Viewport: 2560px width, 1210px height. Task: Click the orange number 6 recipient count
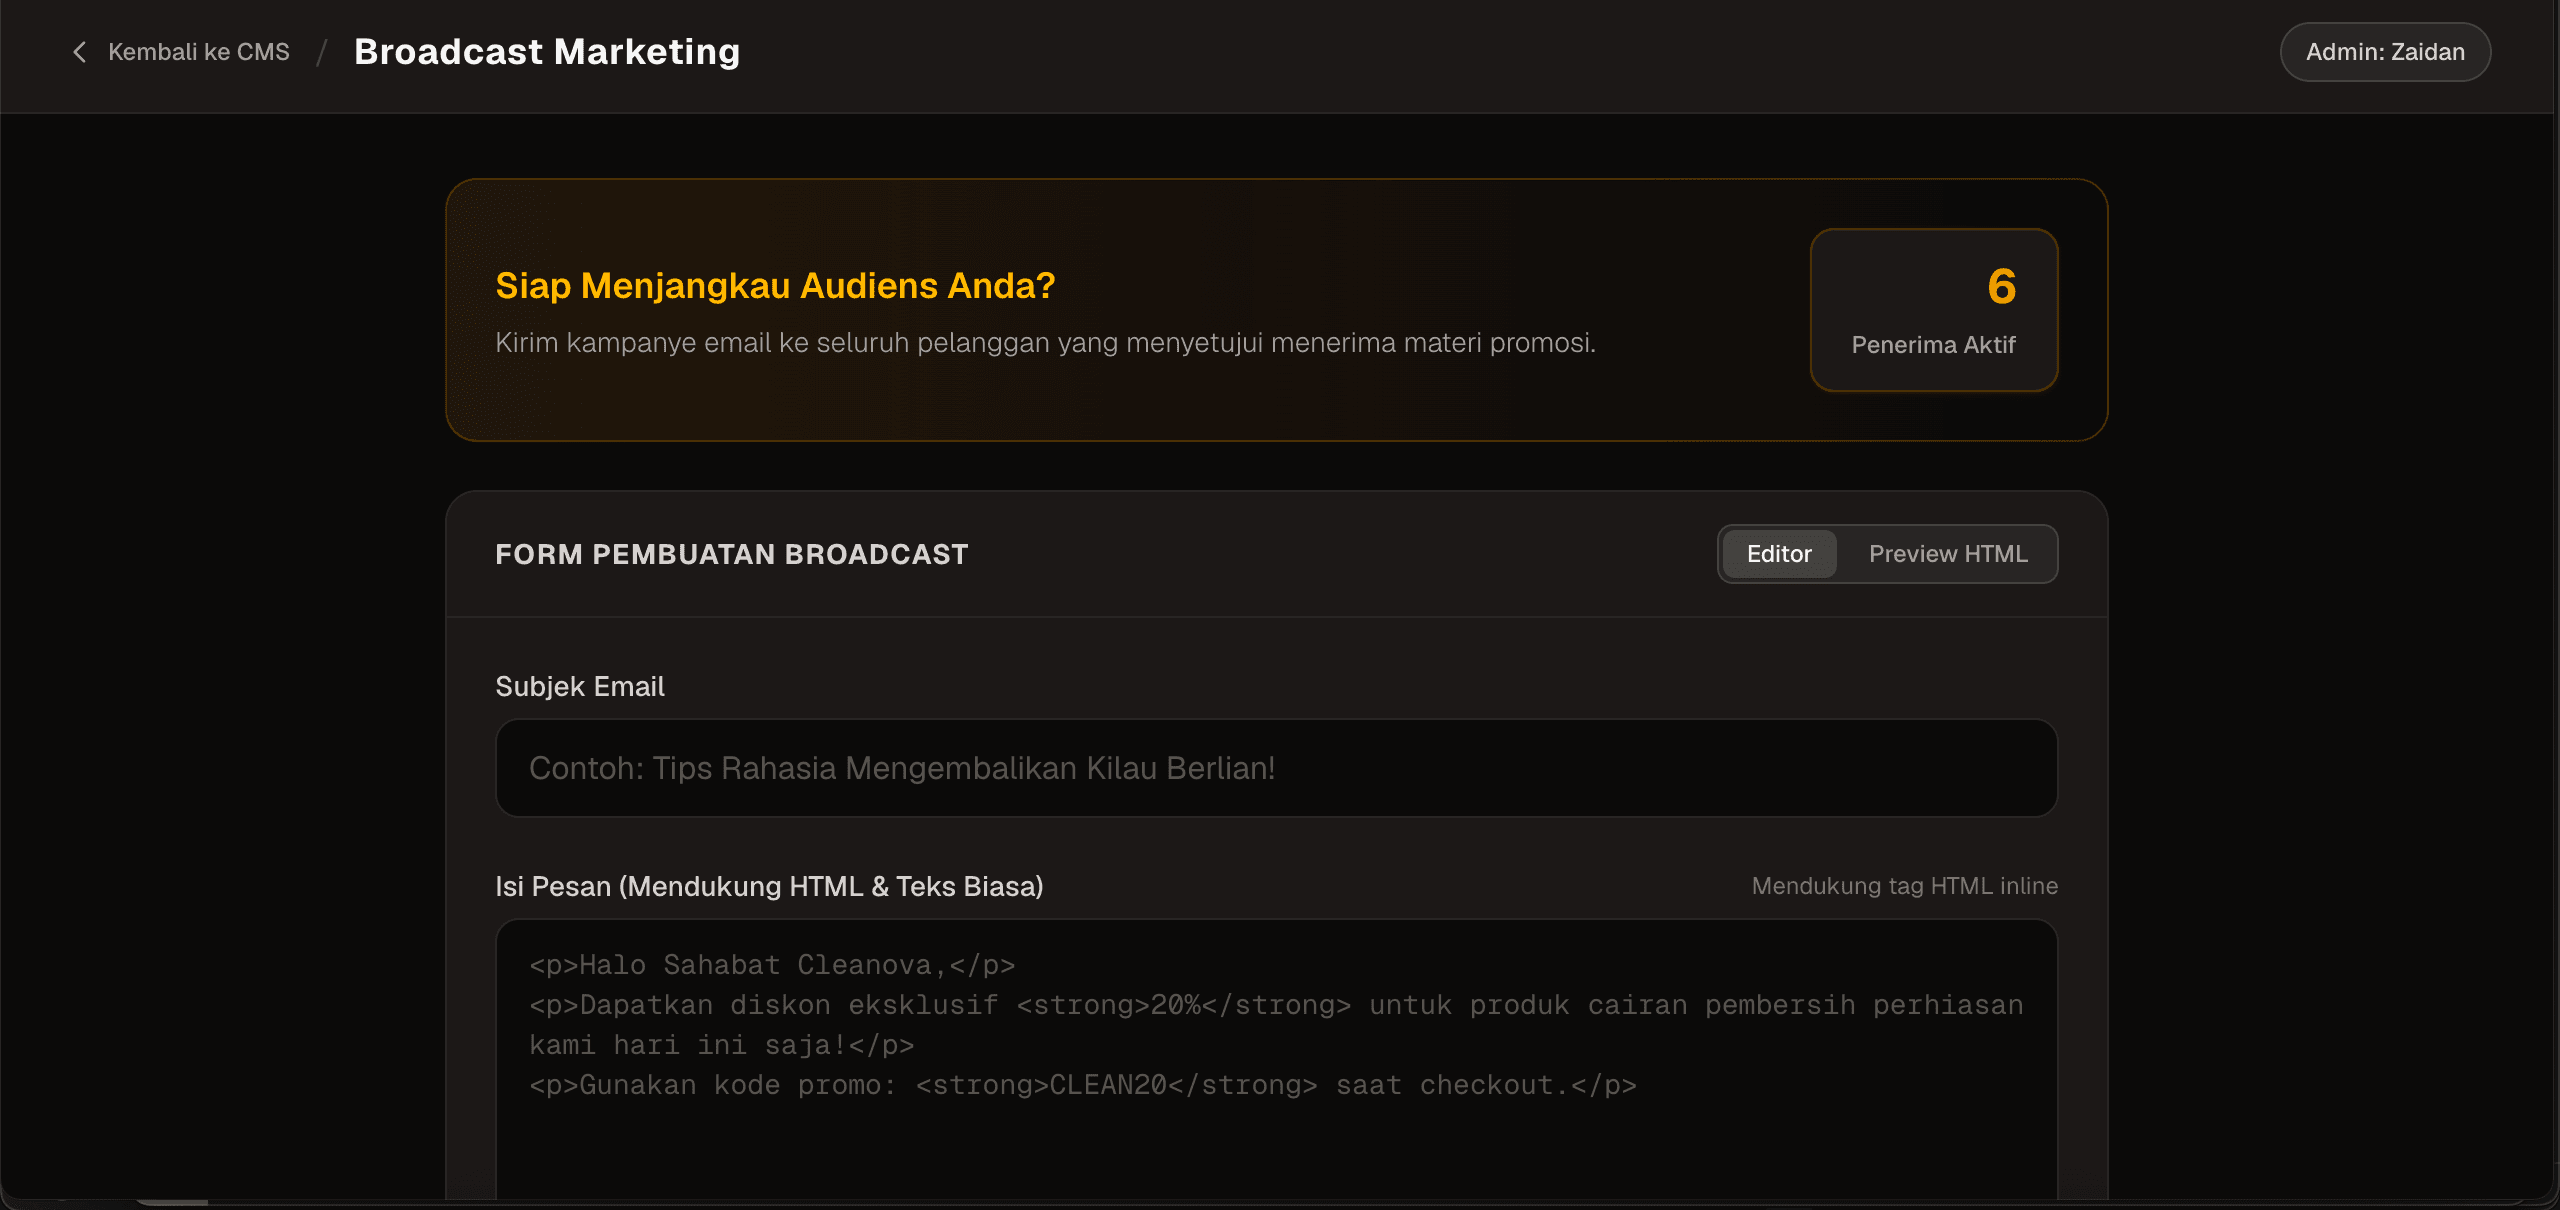coord(2001,287)
